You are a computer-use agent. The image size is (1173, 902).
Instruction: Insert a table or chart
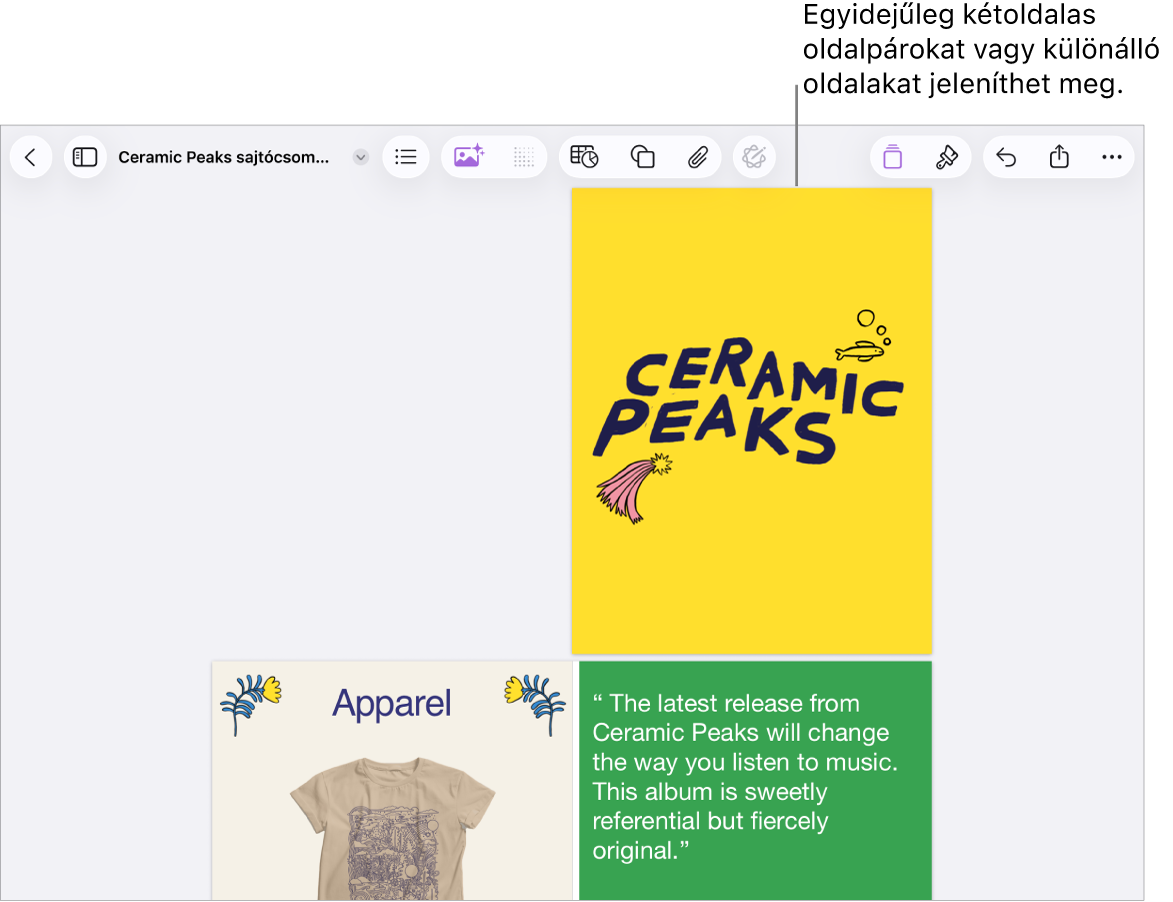click(584, 157)
